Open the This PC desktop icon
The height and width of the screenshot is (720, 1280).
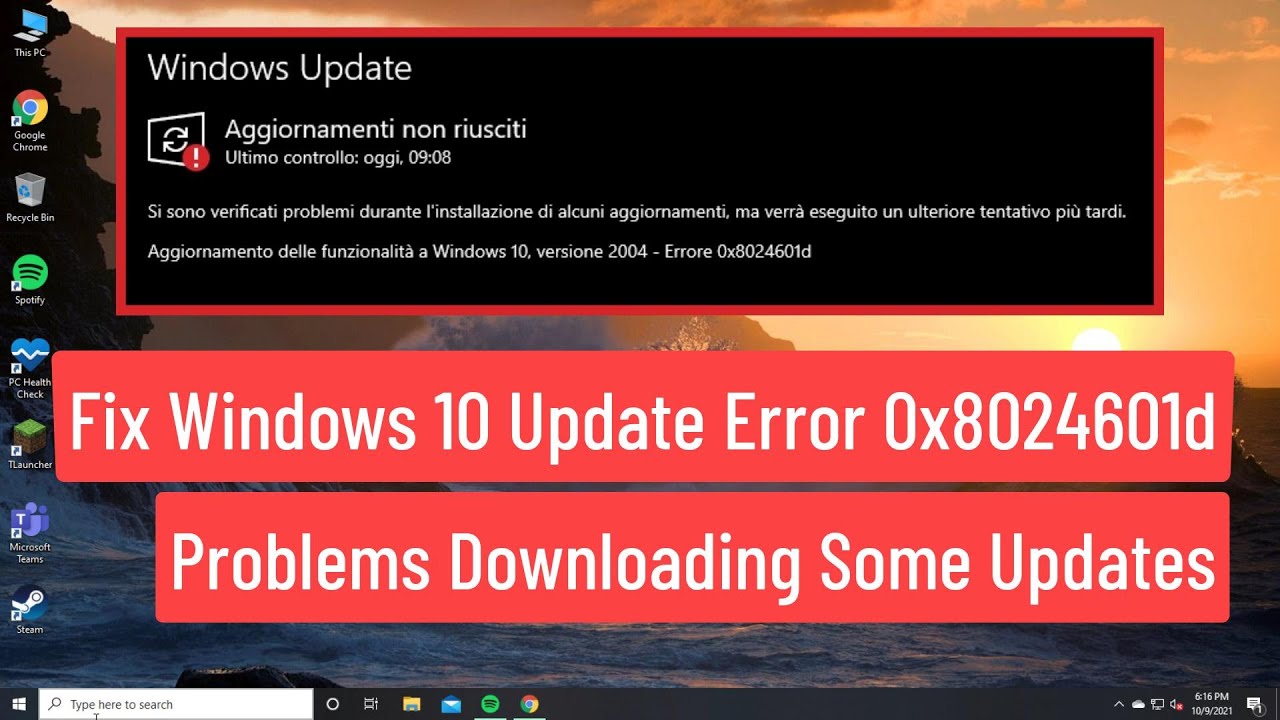click(x=30, y=31)
